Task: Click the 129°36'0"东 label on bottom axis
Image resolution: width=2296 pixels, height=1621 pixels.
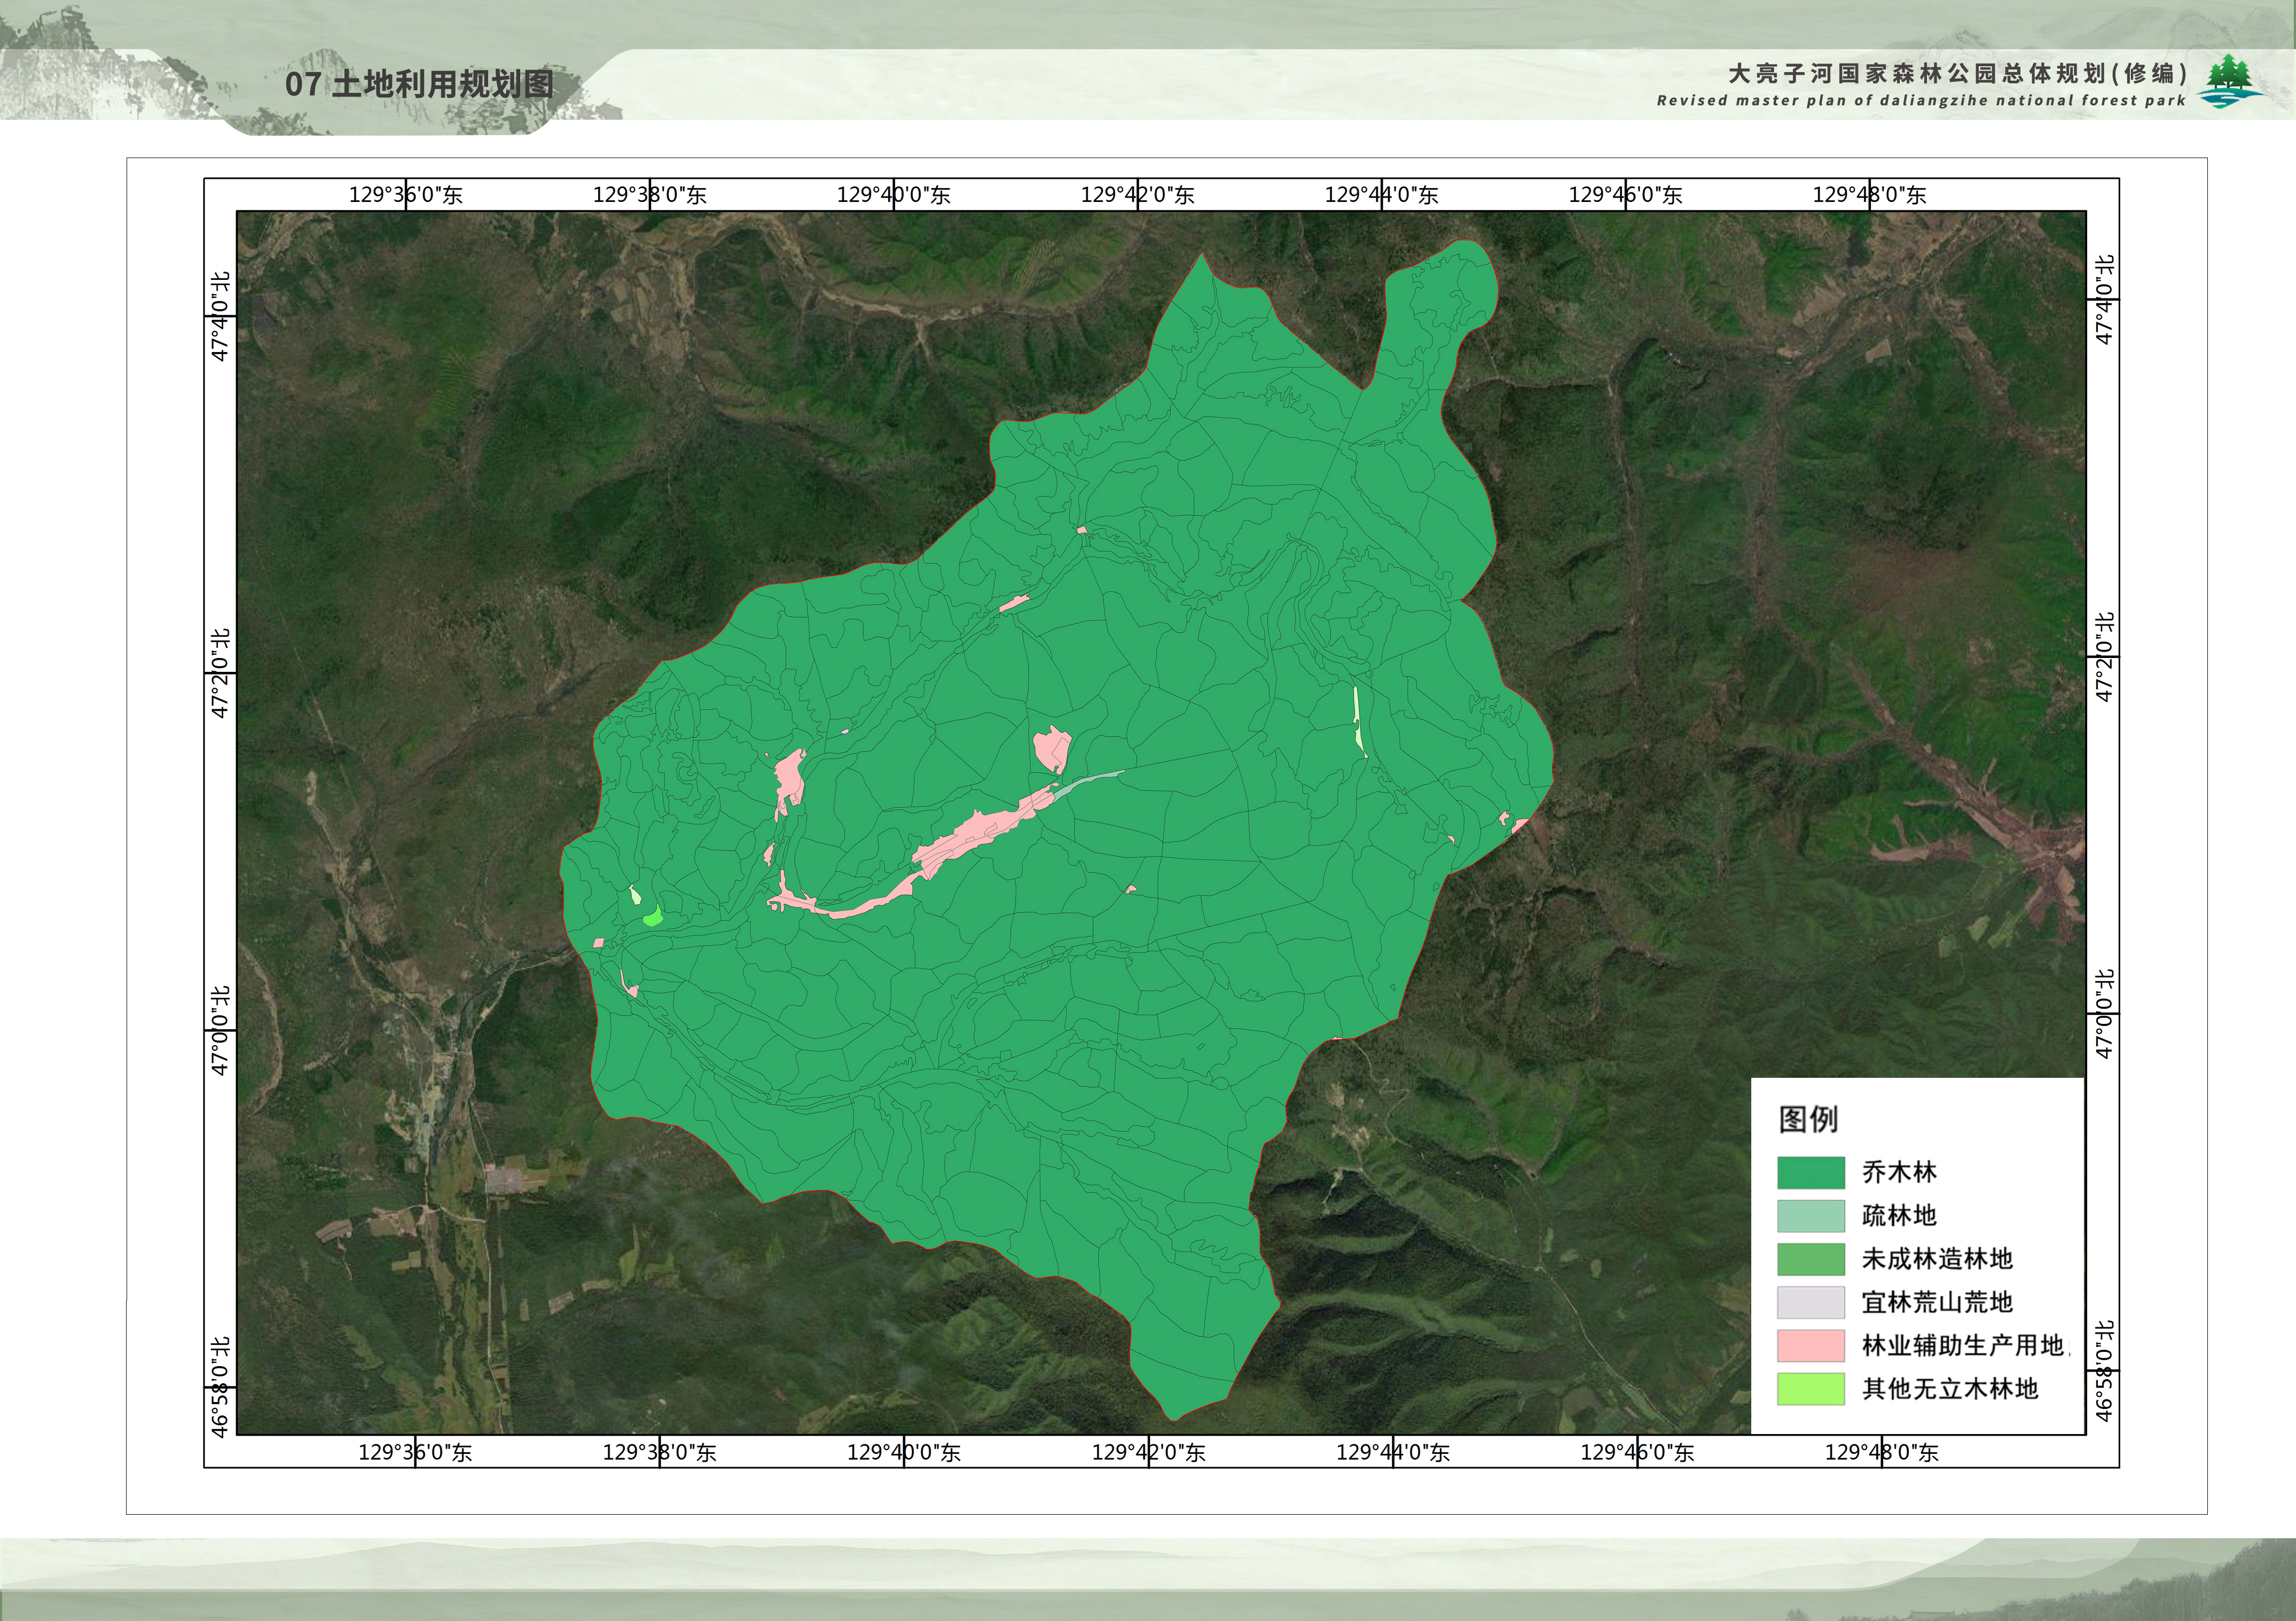Action: click(415, 1452)
